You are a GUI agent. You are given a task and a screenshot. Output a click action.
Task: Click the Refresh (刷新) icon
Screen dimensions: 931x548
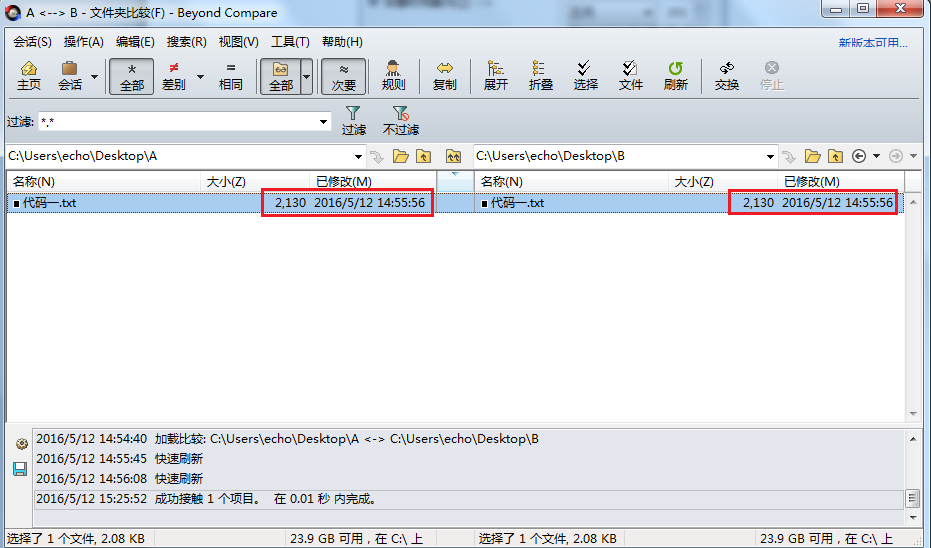point(676,76)
